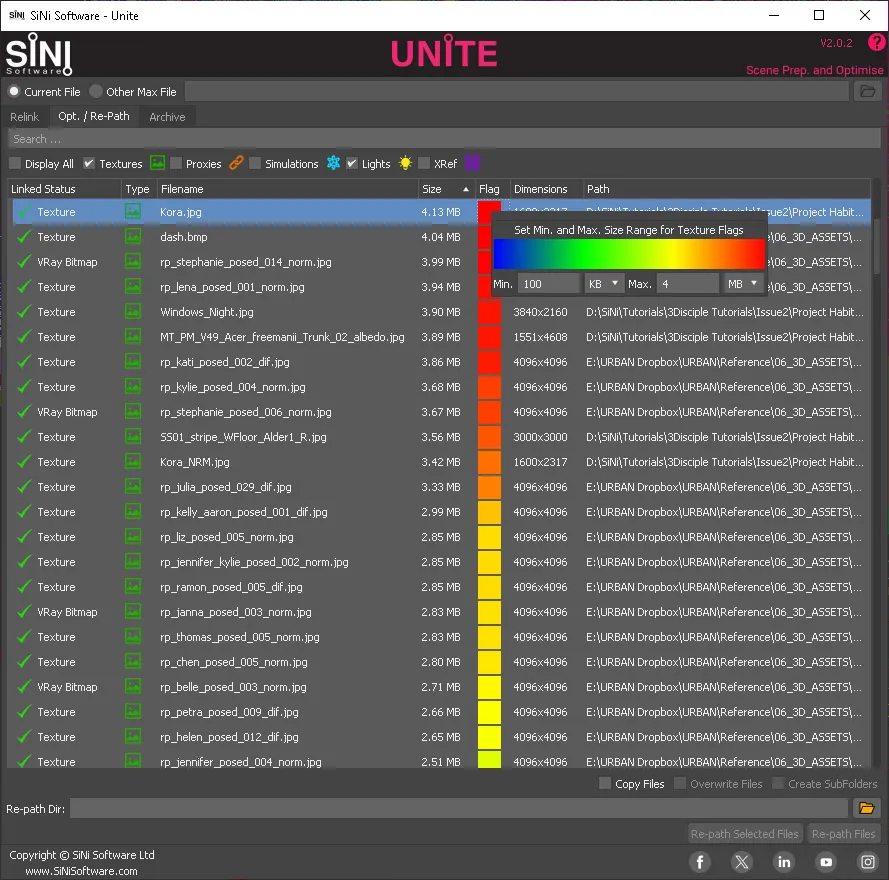Browse for other Max file folder icon
This screenshot has width=889, height=880.
coord(867,91)
